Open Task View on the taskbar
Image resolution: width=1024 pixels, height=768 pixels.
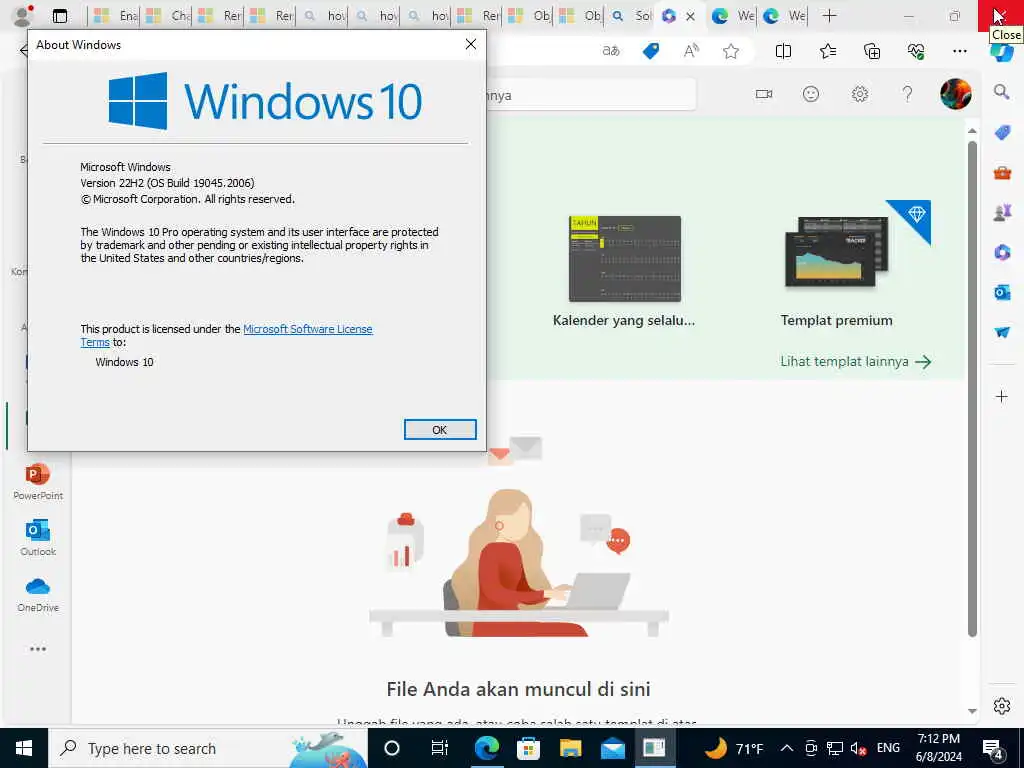tap(440, 748)
